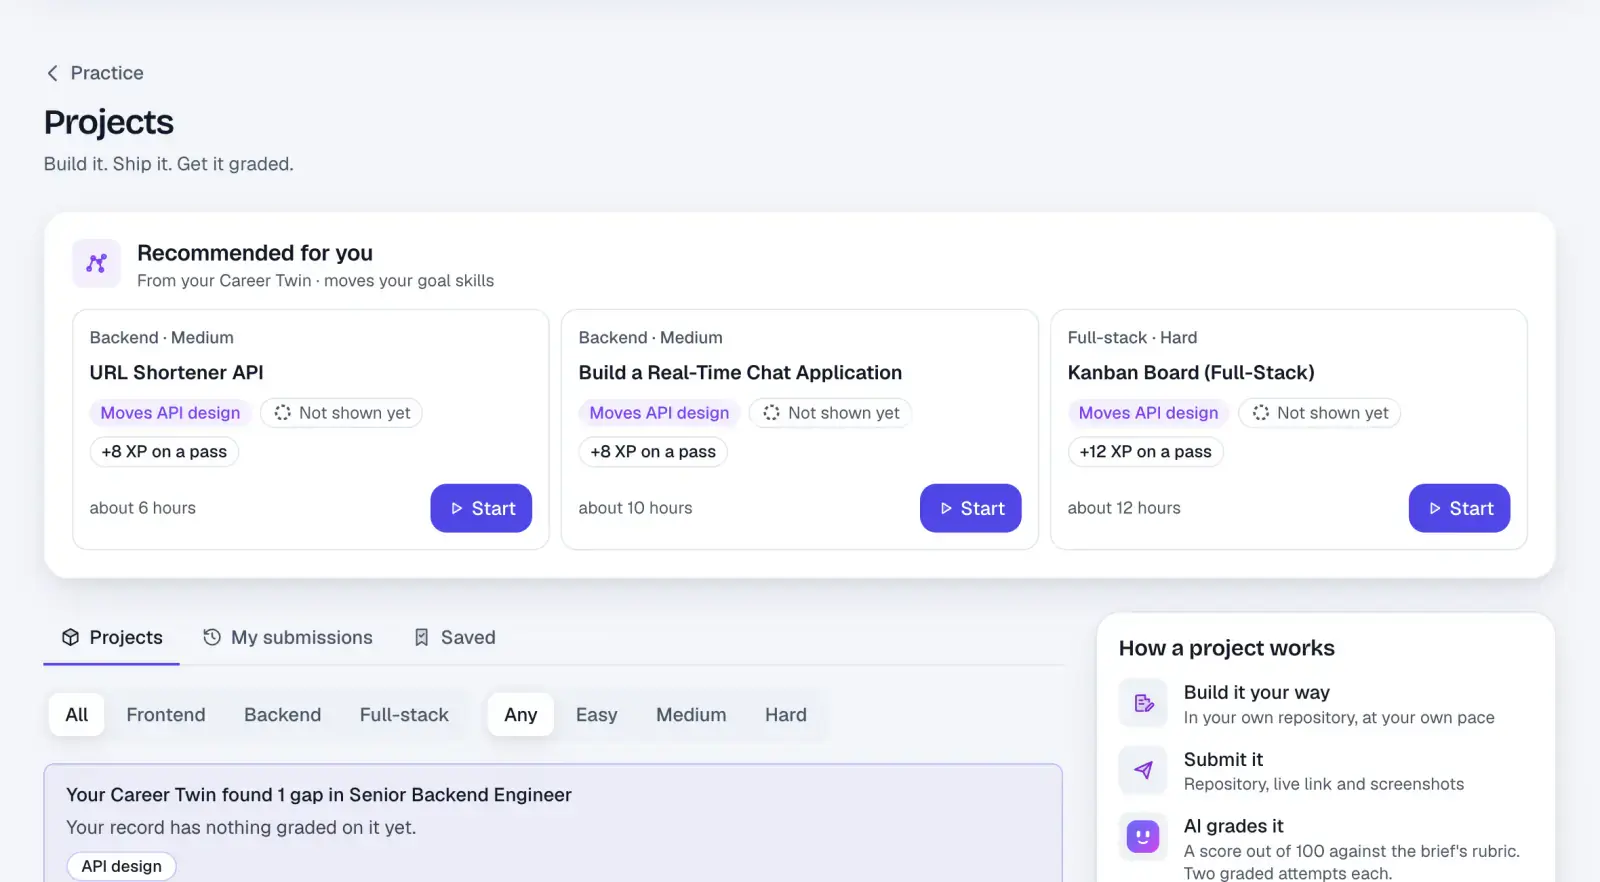Click the dotted circle icon on Kanban Board card
Image resolution: width=1600 pixels, height=882 pixels.
[1261, 413]
